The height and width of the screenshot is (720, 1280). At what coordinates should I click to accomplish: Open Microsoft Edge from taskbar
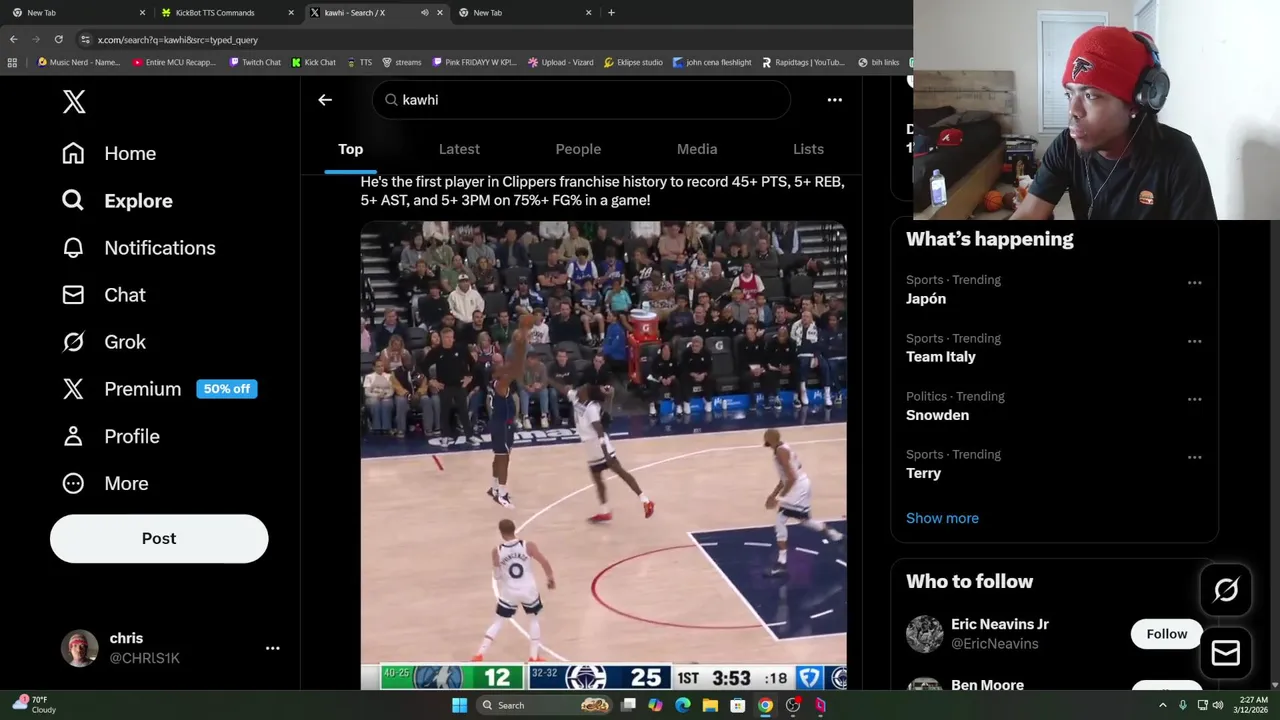[x=682, y=705]
